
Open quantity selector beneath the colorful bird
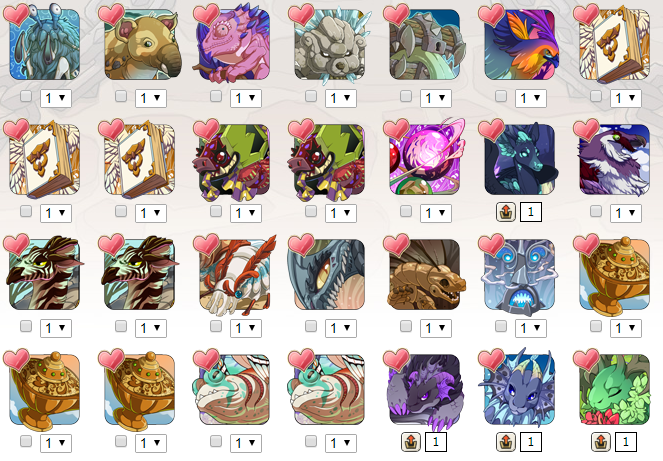(x=531, y=98)
